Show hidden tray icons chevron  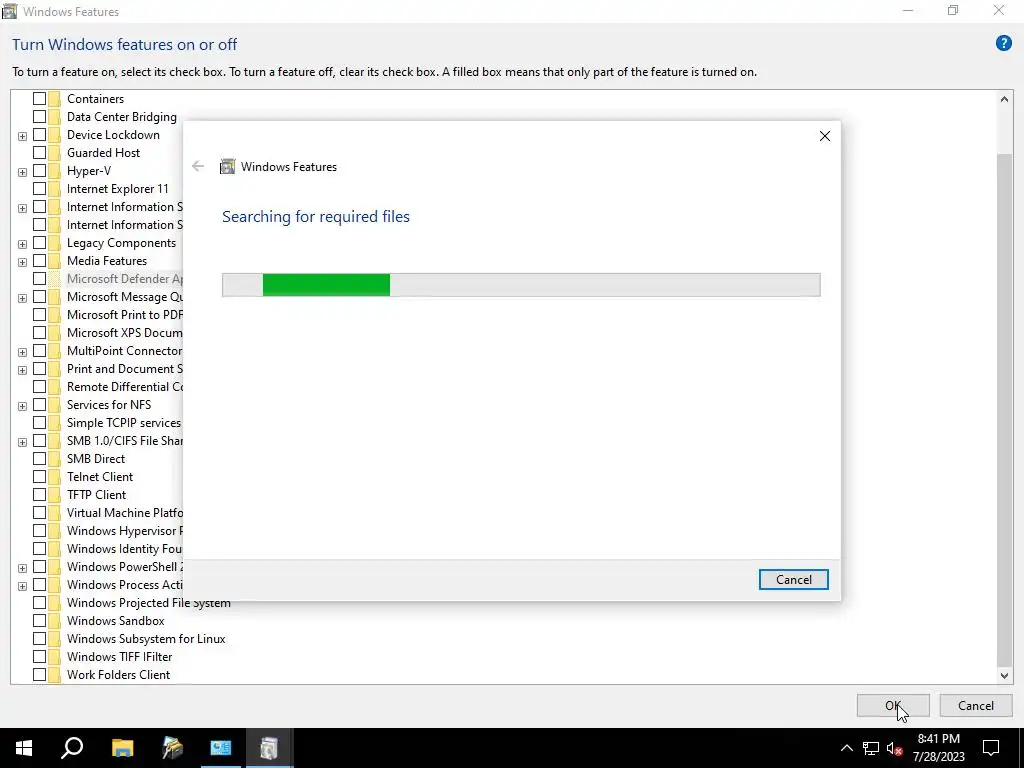click(x=846, y=748)
